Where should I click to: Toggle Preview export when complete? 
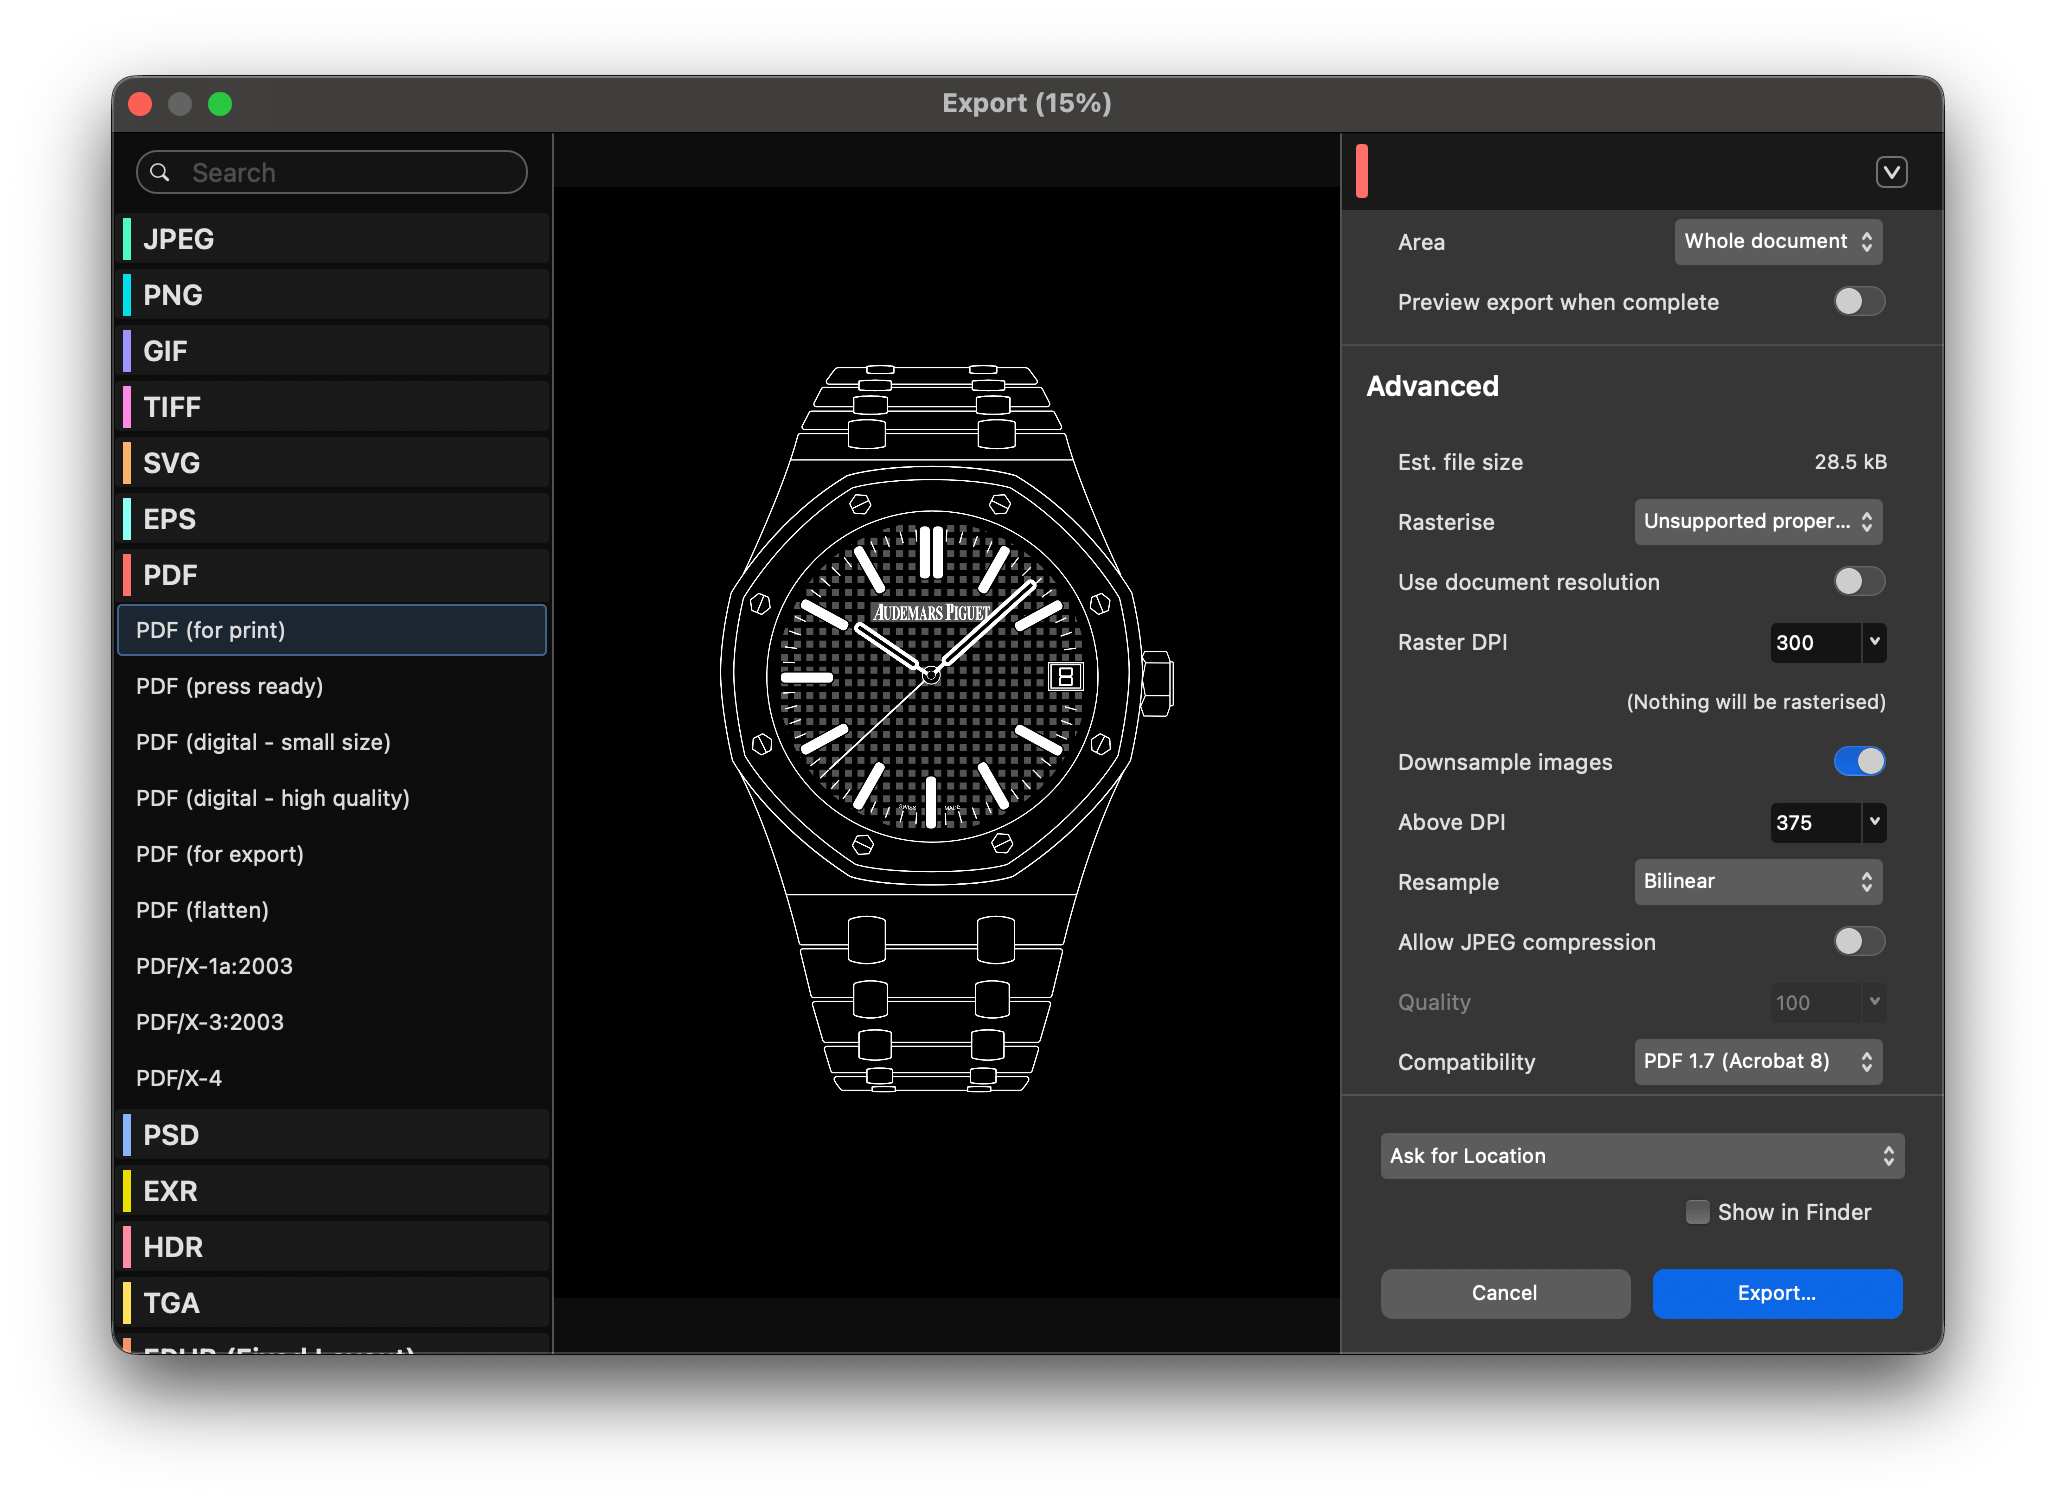(x=1859, y=301)
